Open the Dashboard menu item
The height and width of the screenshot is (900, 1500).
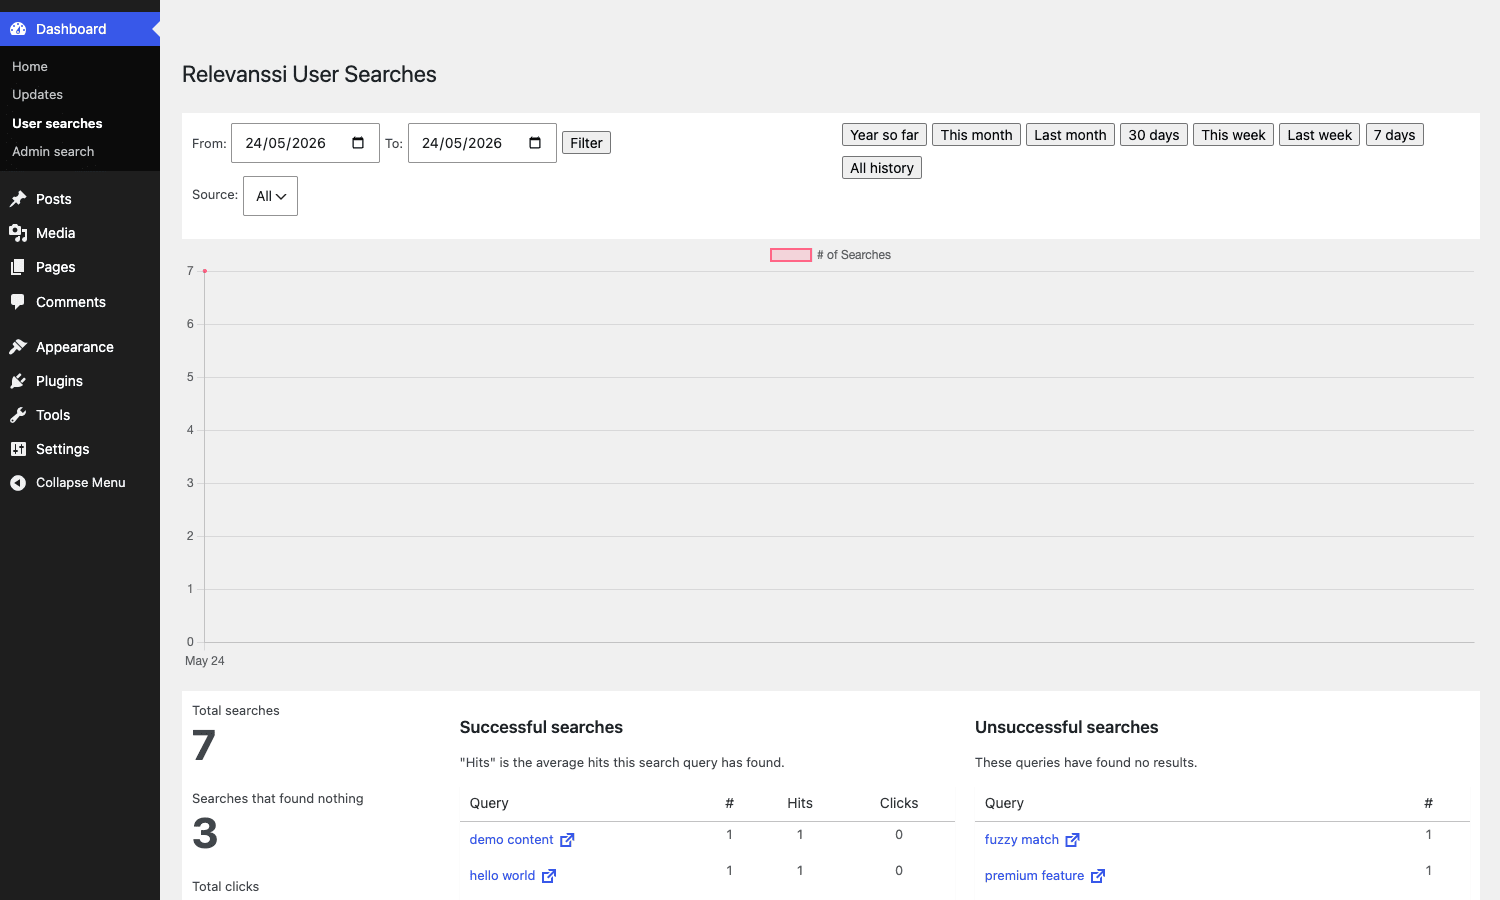point(80,29)
